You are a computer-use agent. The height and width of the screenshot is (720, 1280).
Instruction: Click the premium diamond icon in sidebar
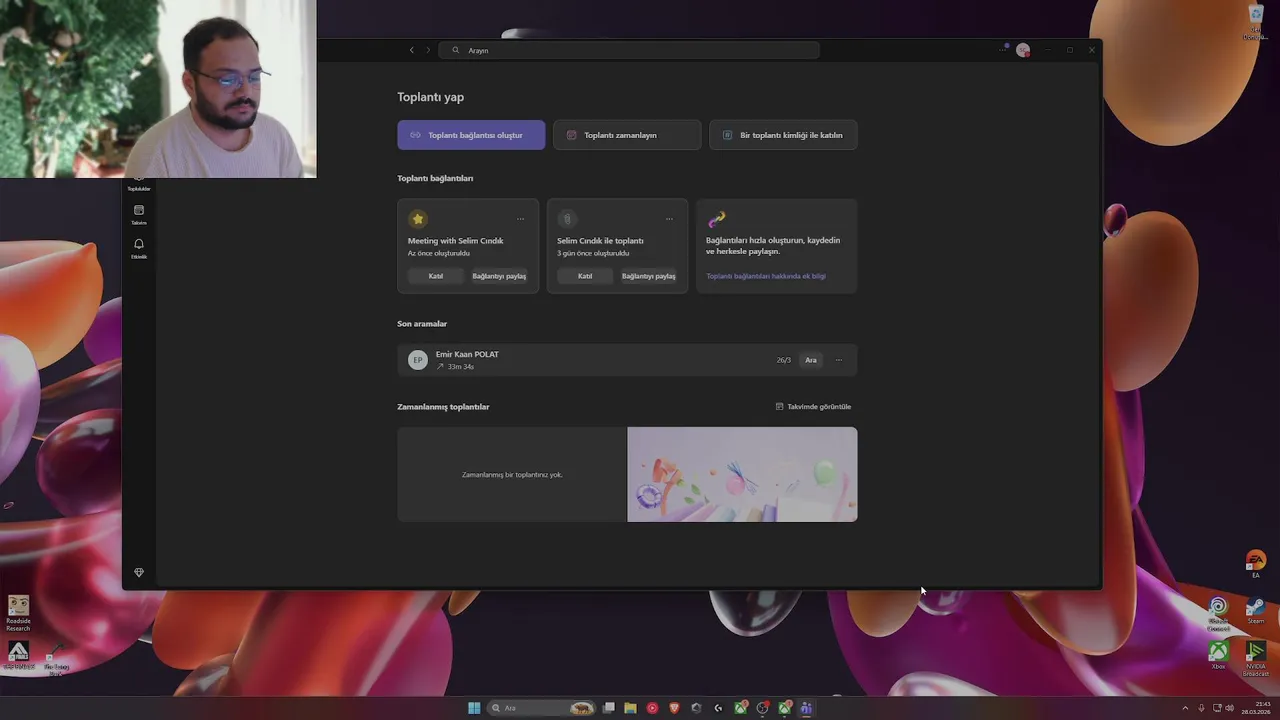(139, 573)
